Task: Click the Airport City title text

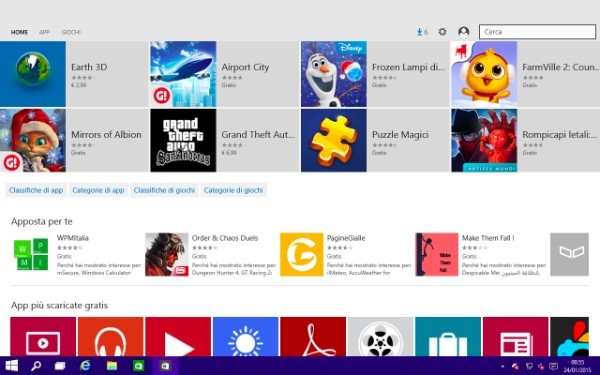Action: (245, 67)
